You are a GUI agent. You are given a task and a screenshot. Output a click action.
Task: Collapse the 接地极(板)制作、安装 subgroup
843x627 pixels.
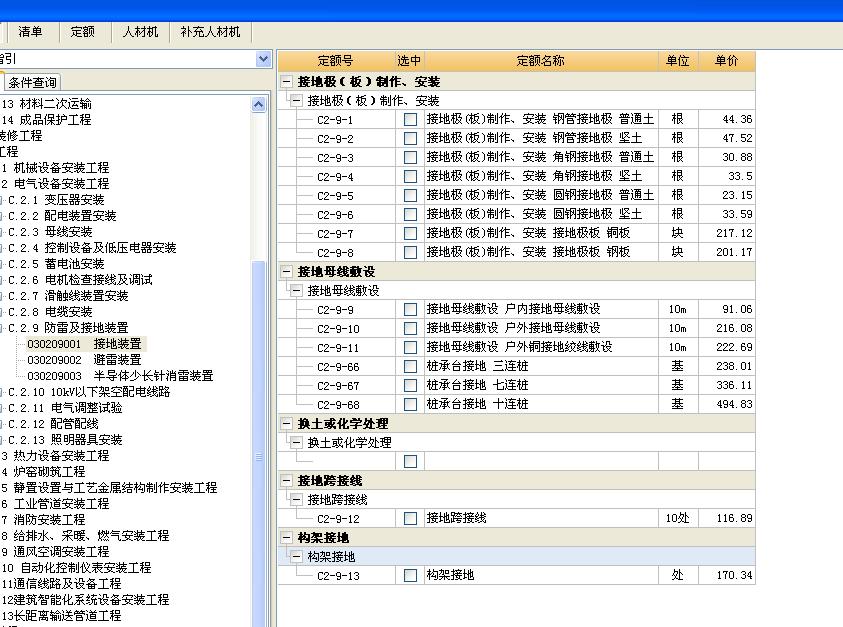296,101
